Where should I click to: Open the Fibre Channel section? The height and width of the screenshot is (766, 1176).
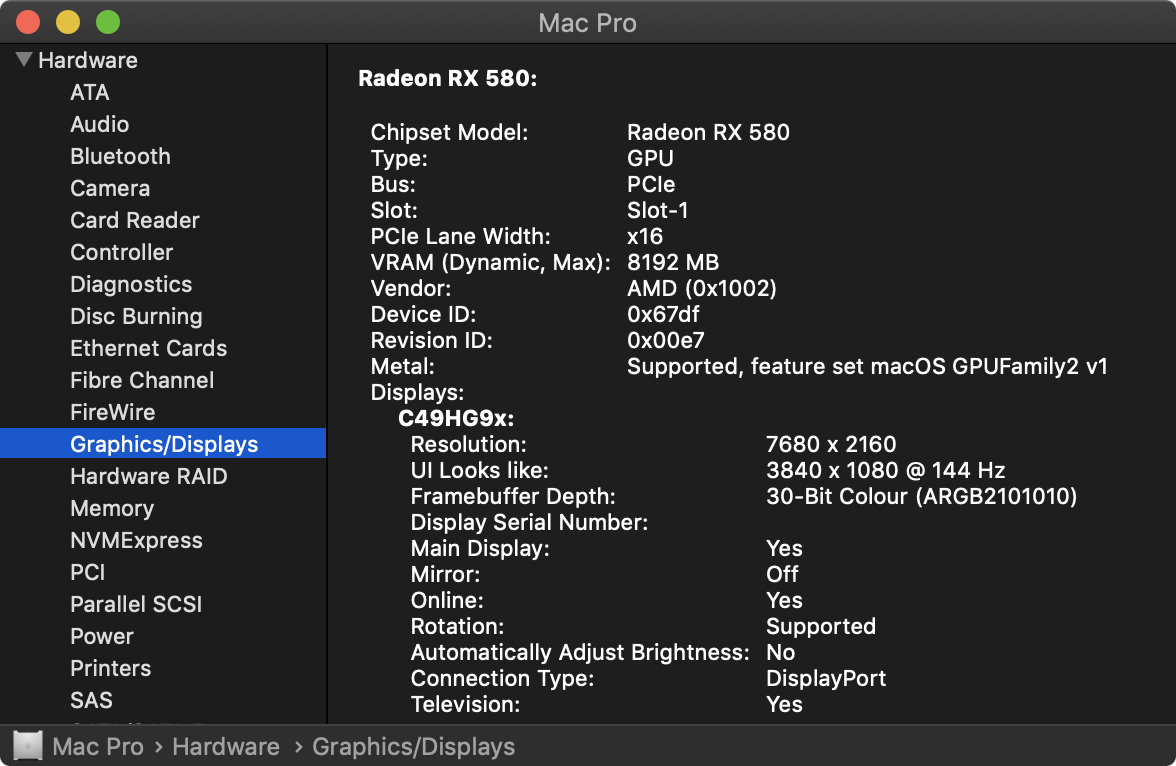click(142, 380)
